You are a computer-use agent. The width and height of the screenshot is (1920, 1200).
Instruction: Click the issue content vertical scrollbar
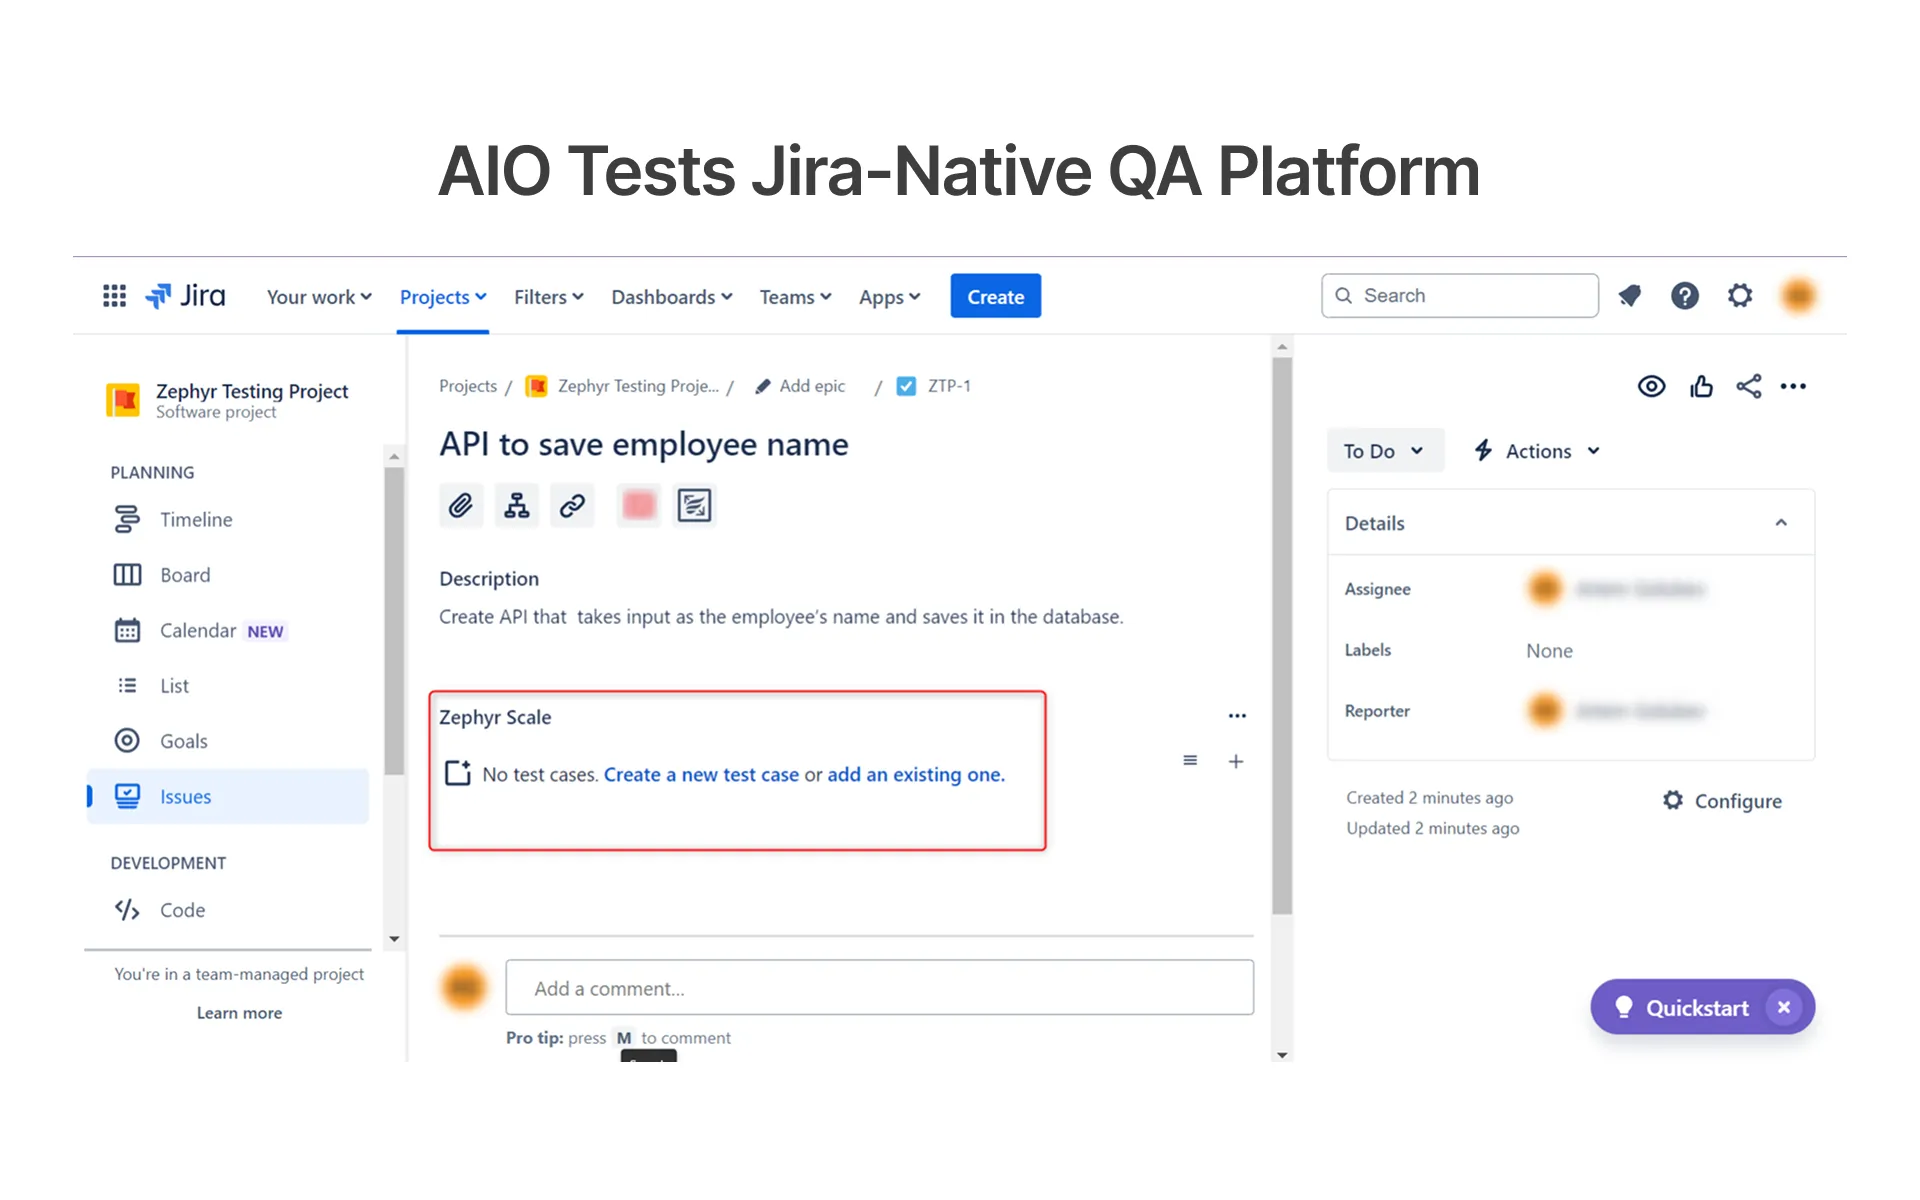click(x=1282, y=635)
